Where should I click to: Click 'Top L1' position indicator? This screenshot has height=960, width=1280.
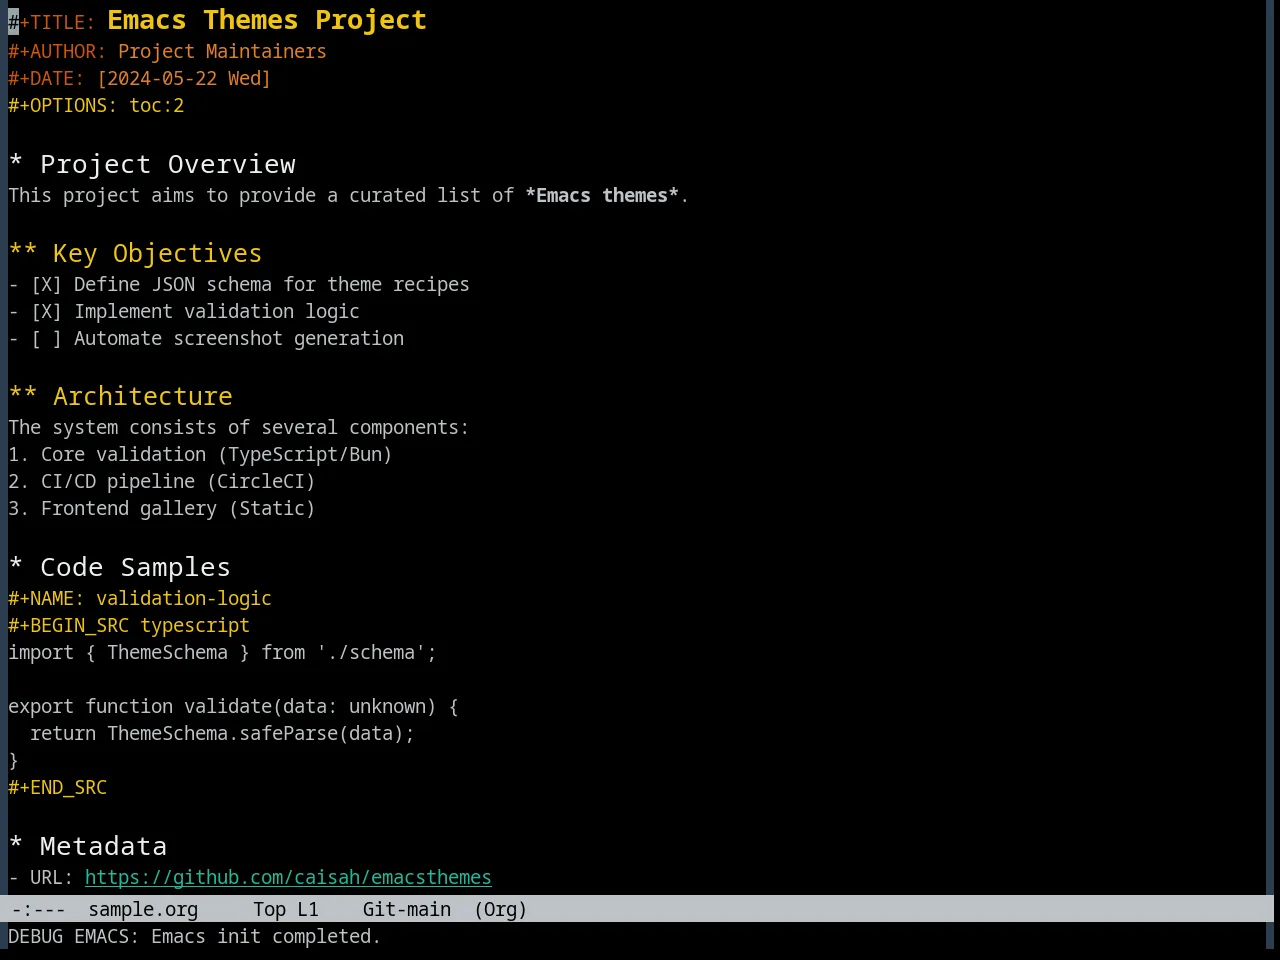(286, 910)
